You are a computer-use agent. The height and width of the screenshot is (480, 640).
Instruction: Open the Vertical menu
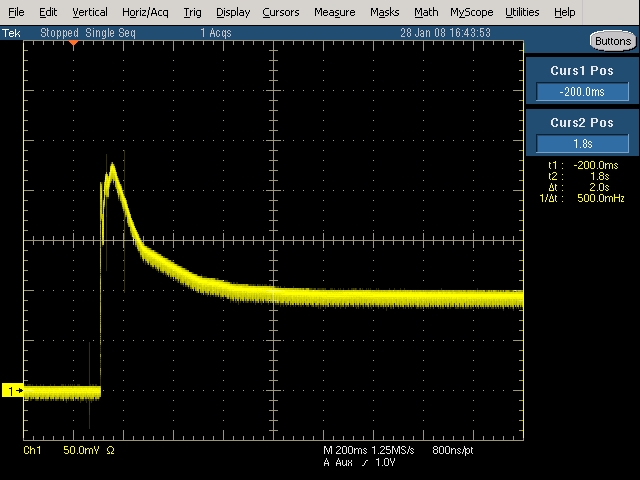click(90, 12)
